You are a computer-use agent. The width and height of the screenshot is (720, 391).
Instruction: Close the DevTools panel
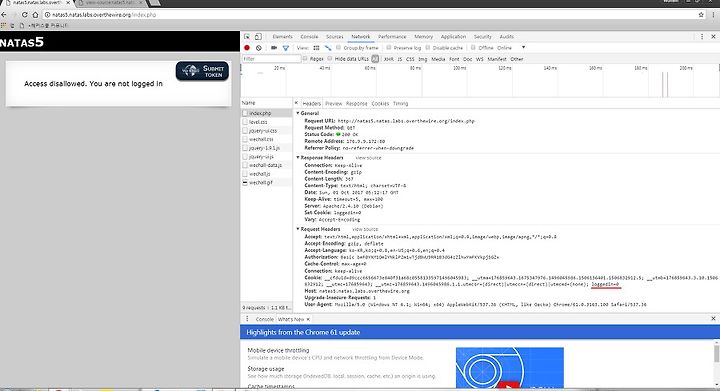pos(713,37)
